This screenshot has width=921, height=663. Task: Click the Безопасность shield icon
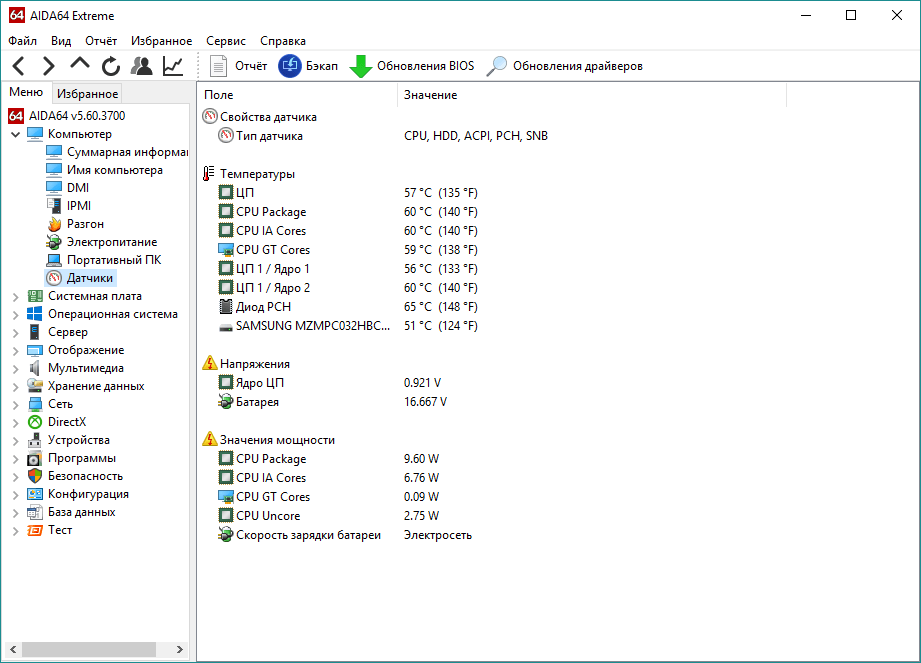pyautogui.click(x=35, y=476)
